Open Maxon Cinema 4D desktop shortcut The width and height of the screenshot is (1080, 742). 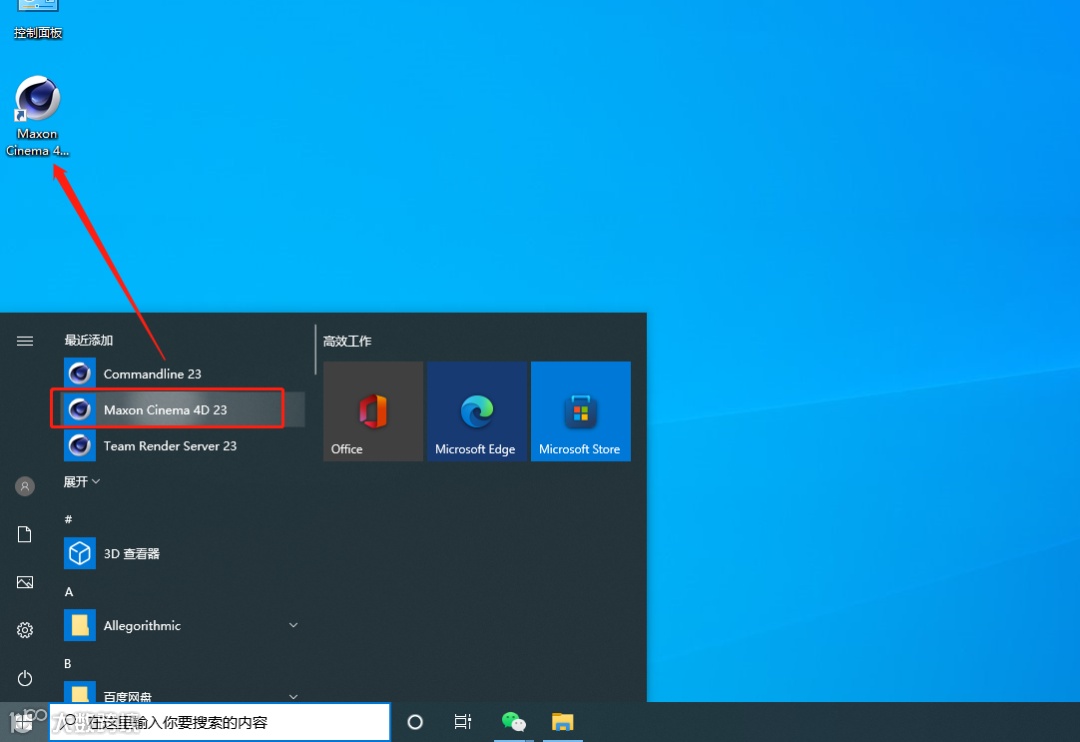37,116
